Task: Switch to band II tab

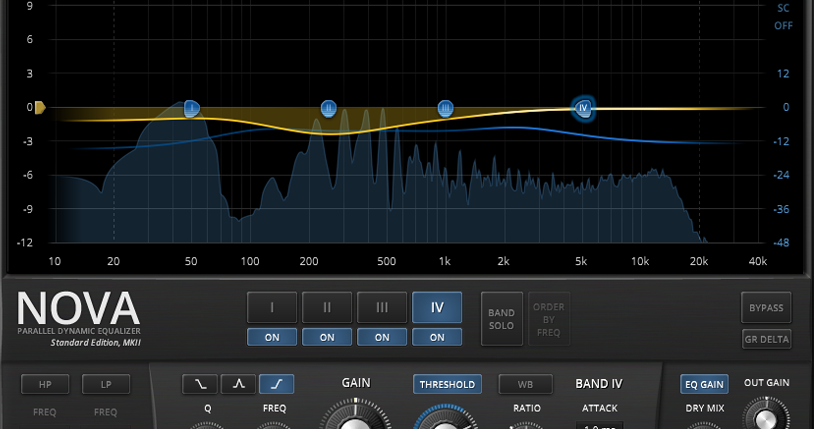Action: 327,307
